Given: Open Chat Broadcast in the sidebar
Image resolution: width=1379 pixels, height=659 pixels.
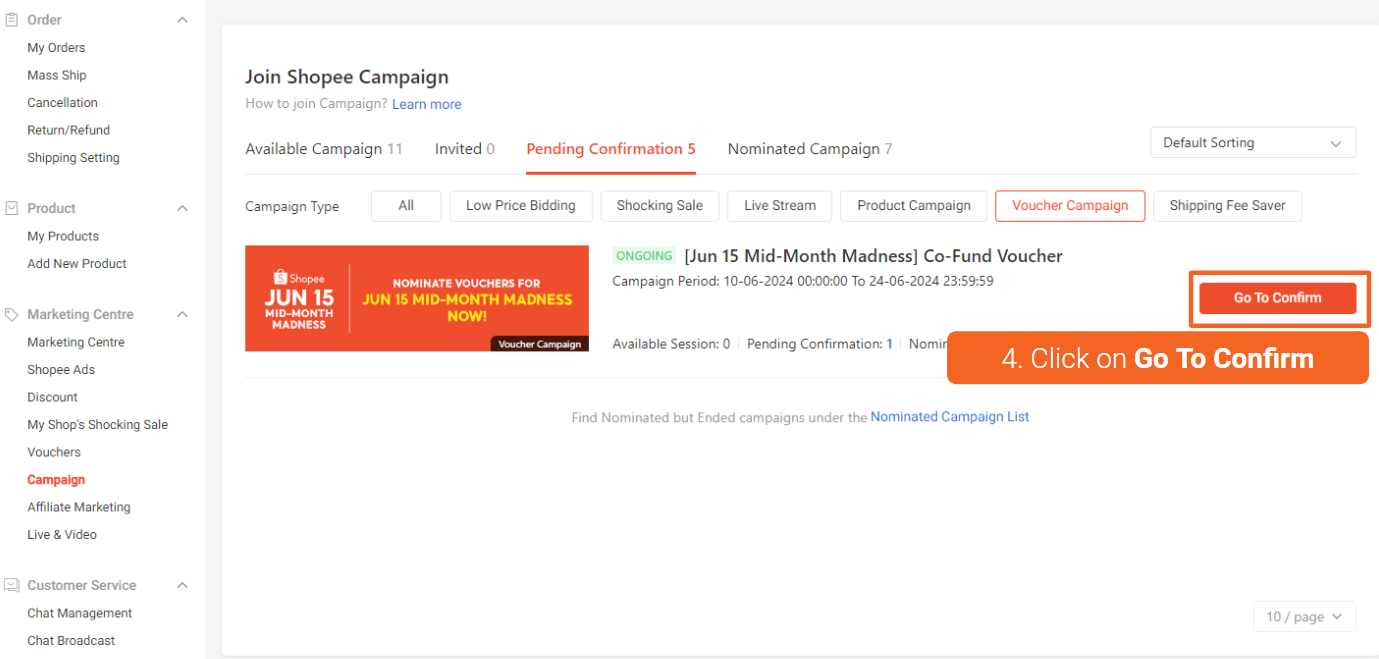Looking at the screenshot, I should tap(69, 640).
